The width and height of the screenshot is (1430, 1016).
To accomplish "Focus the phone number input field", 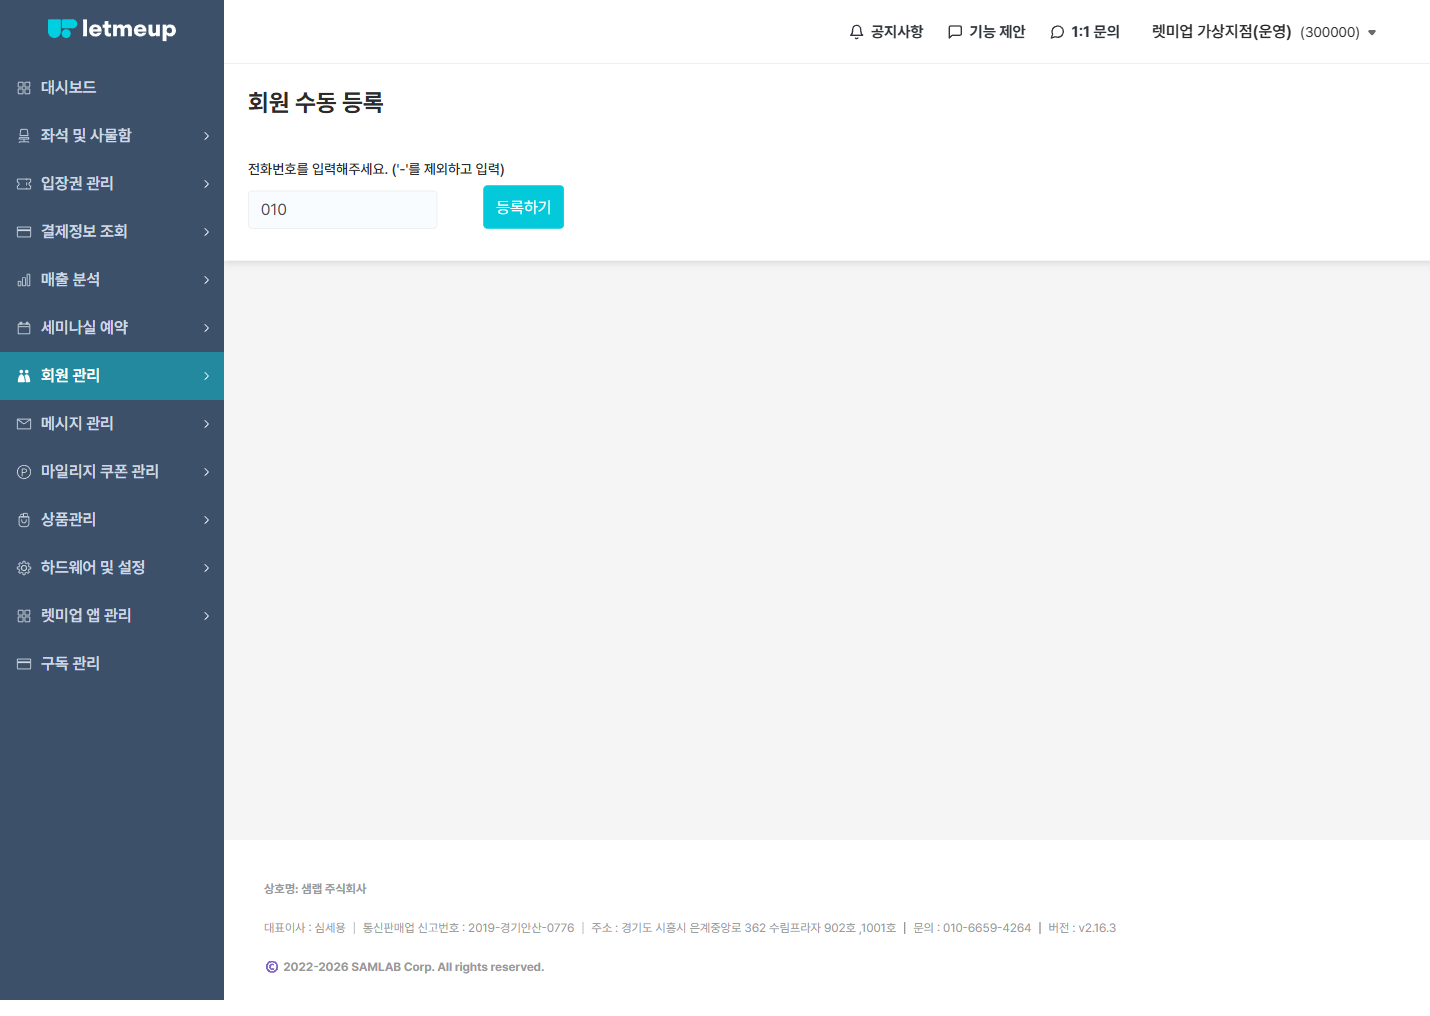I will [x=343, y=210].
